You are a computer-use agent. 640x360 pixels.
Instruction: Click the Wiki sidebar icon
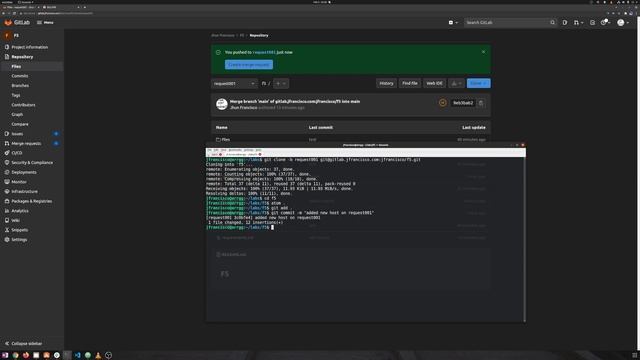point(7,220)
